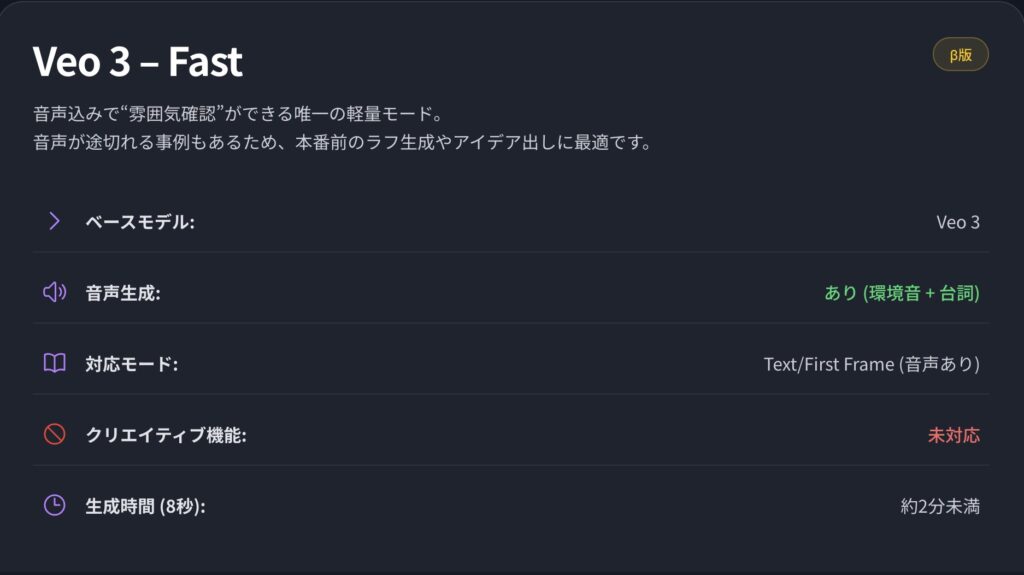Screen dimensions: 1024x575
Task: Click the second description line about ラフ生成
Action: (343, 142)
